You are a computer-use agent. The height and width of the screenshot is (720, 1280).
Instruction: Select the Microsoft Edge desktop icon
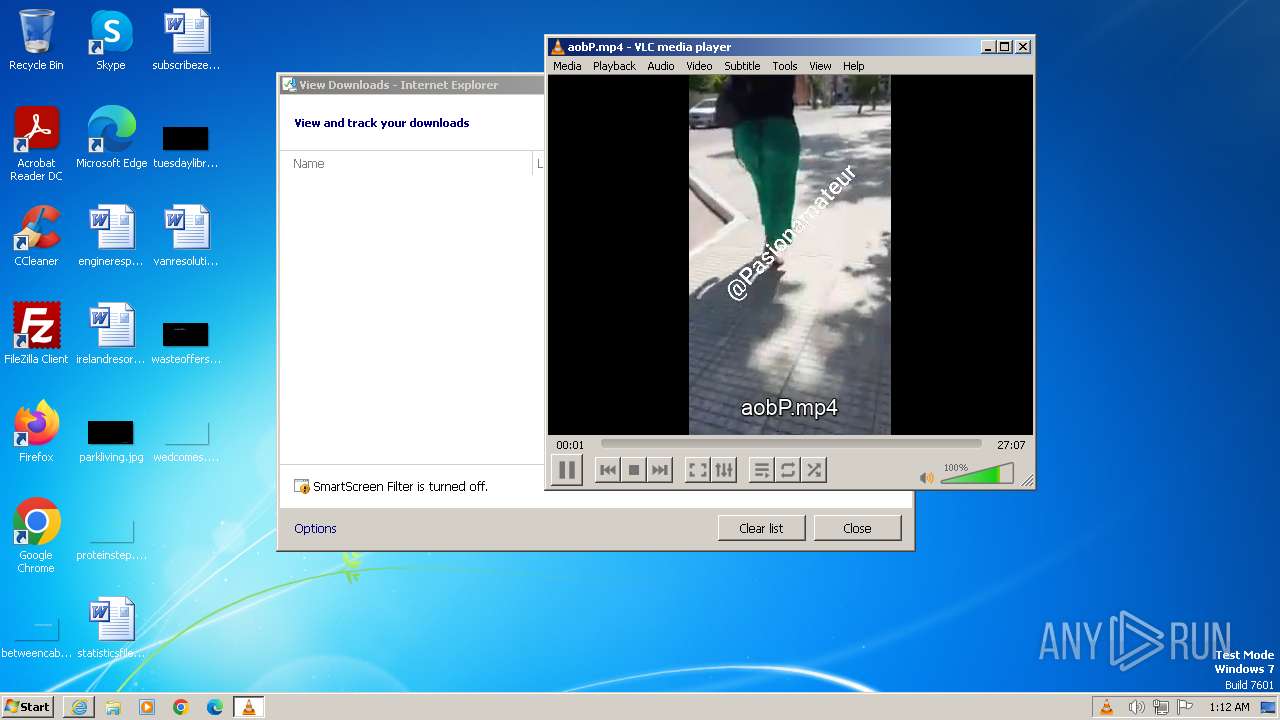point(111,138)
